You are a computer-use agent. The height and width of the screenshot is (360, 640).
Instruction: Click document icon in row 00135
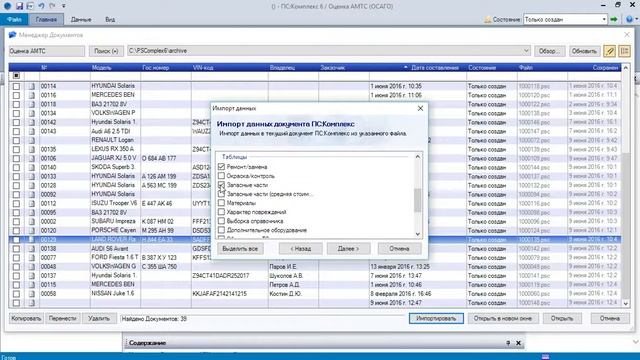click(32, 149)
